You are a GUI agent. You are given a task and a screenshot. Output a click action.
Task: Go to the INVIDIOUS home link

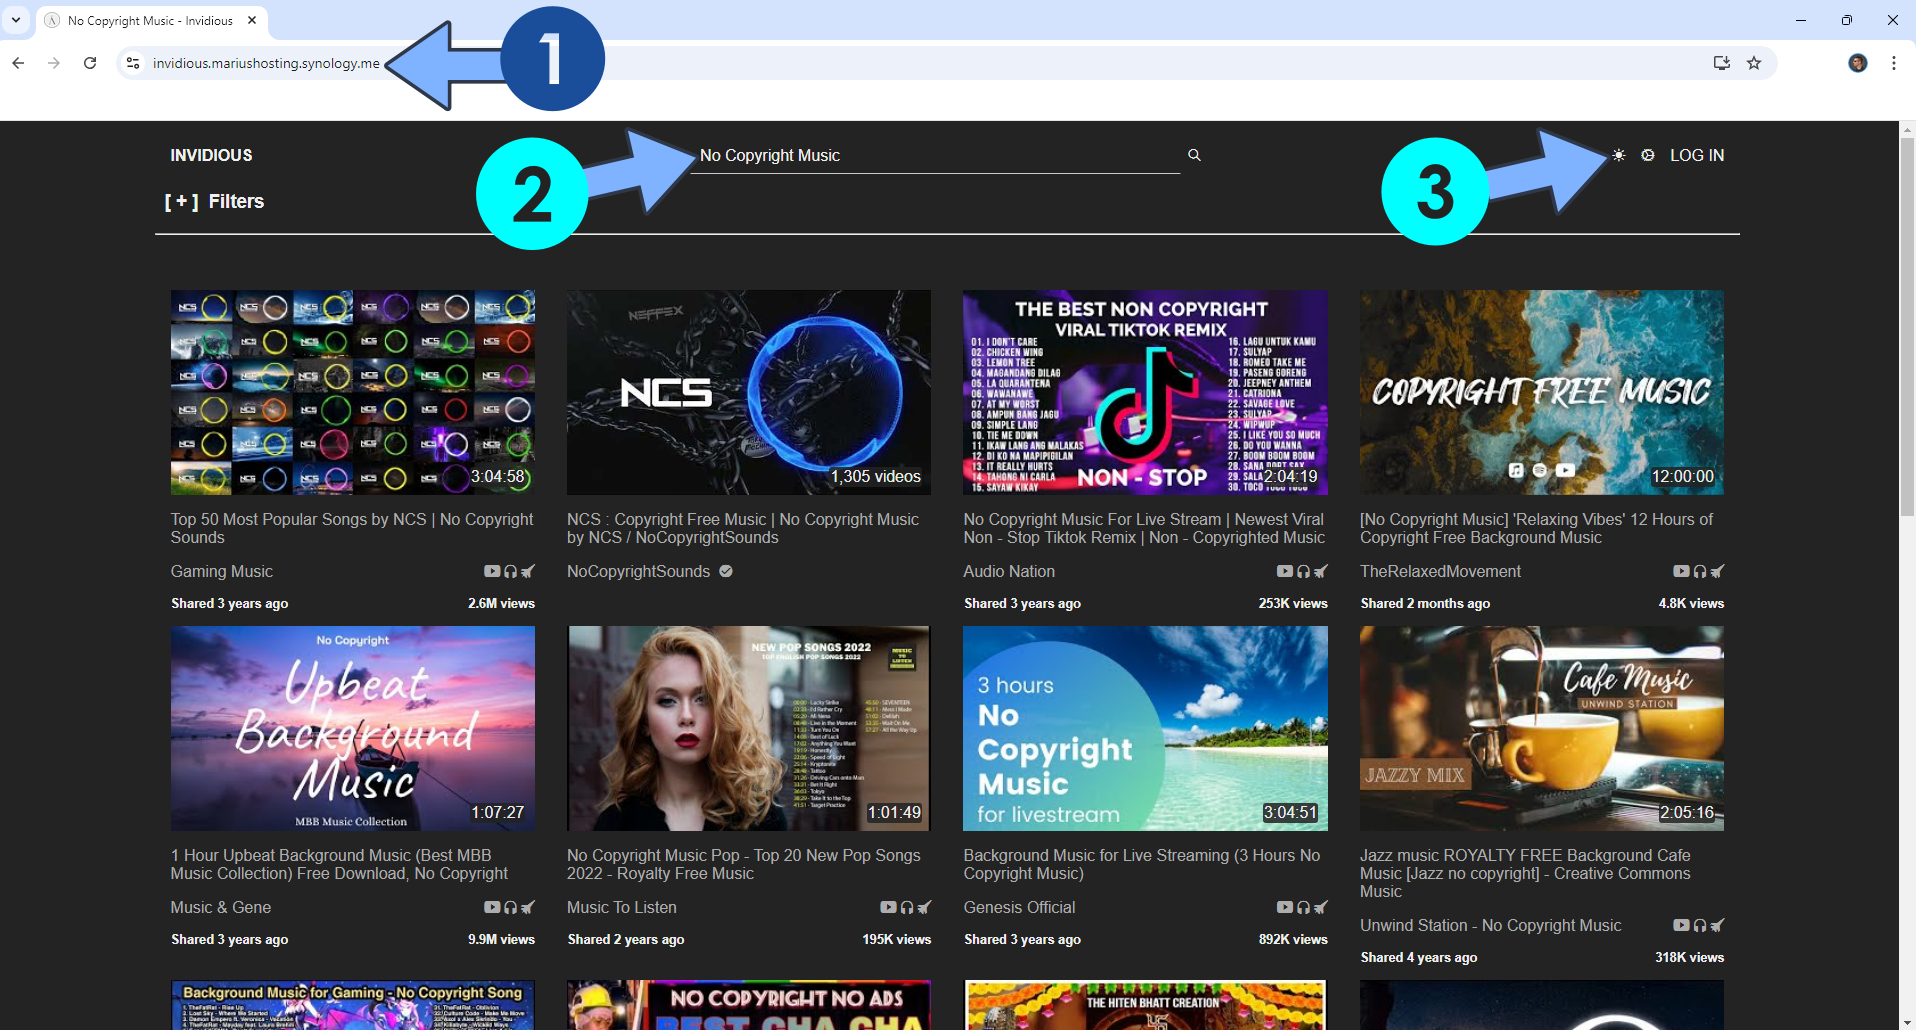coord(211,155)
